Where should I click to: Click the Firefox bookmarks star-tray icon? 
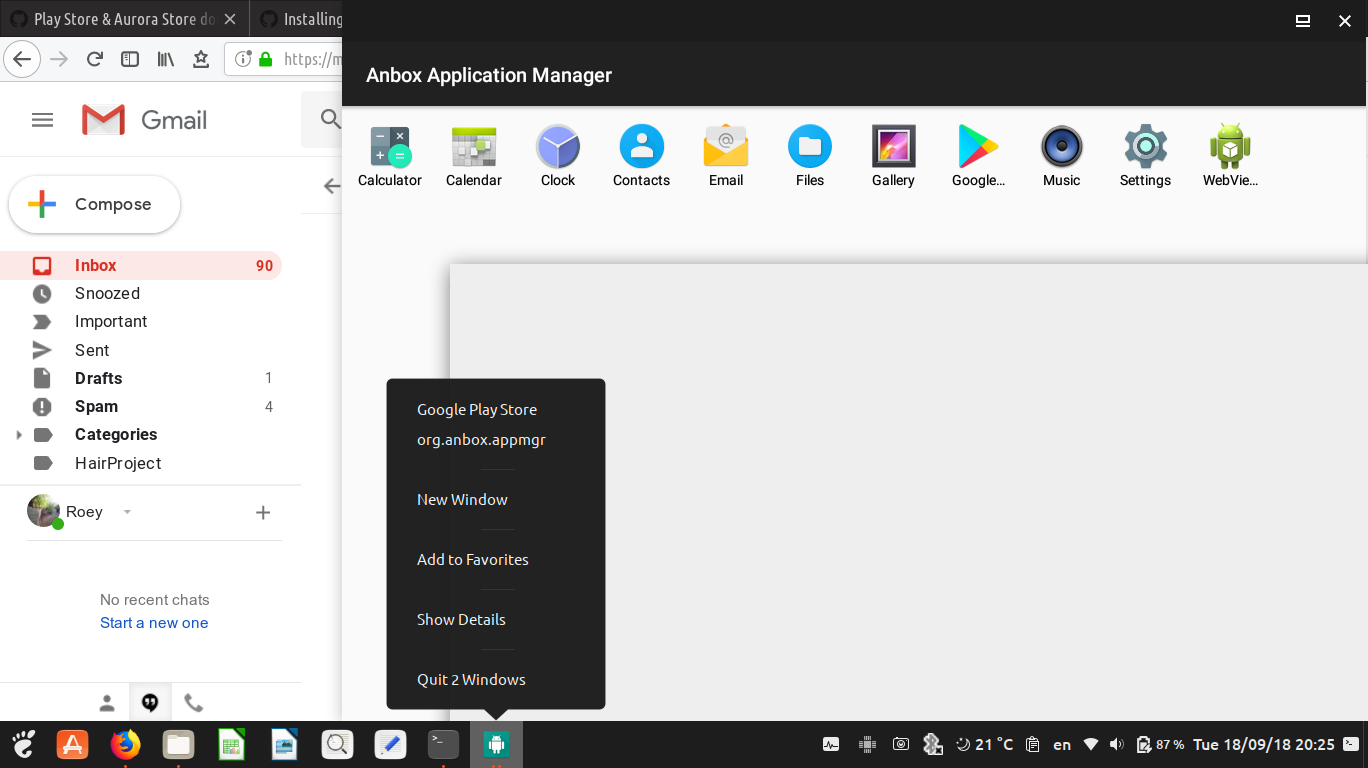tap(201, 59)
